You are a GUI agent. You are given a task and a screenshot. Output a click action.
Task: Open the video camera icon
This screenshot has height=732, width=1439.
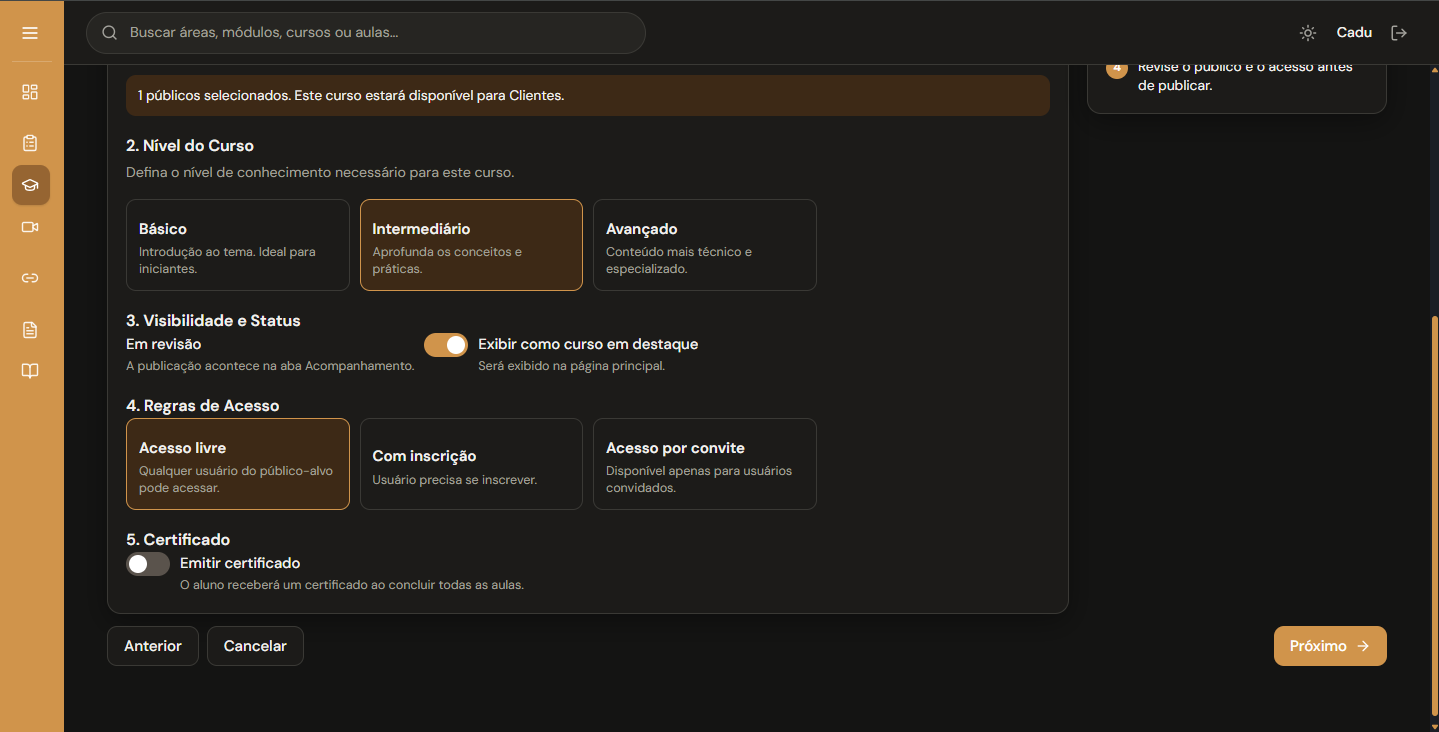coord(30,227)
